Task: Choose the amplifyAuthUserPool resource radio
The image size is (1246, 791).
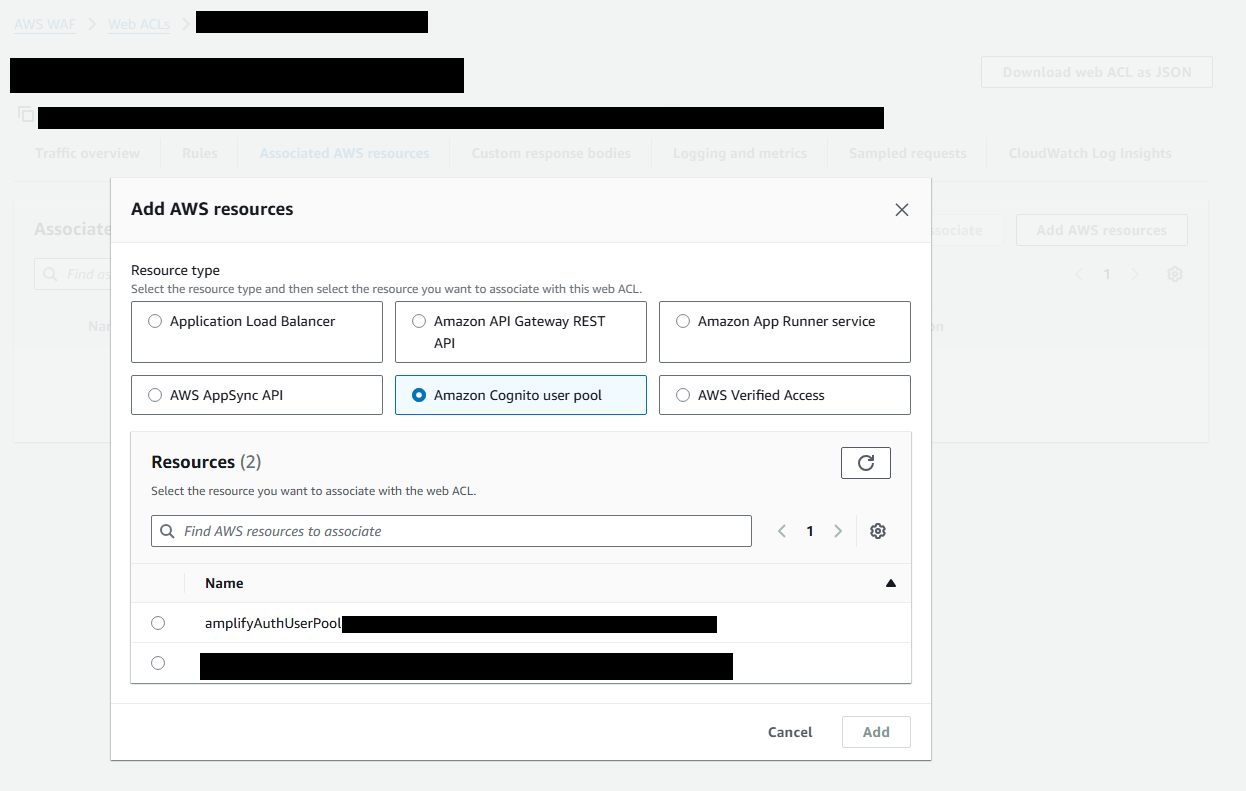Action: point(158,623)
